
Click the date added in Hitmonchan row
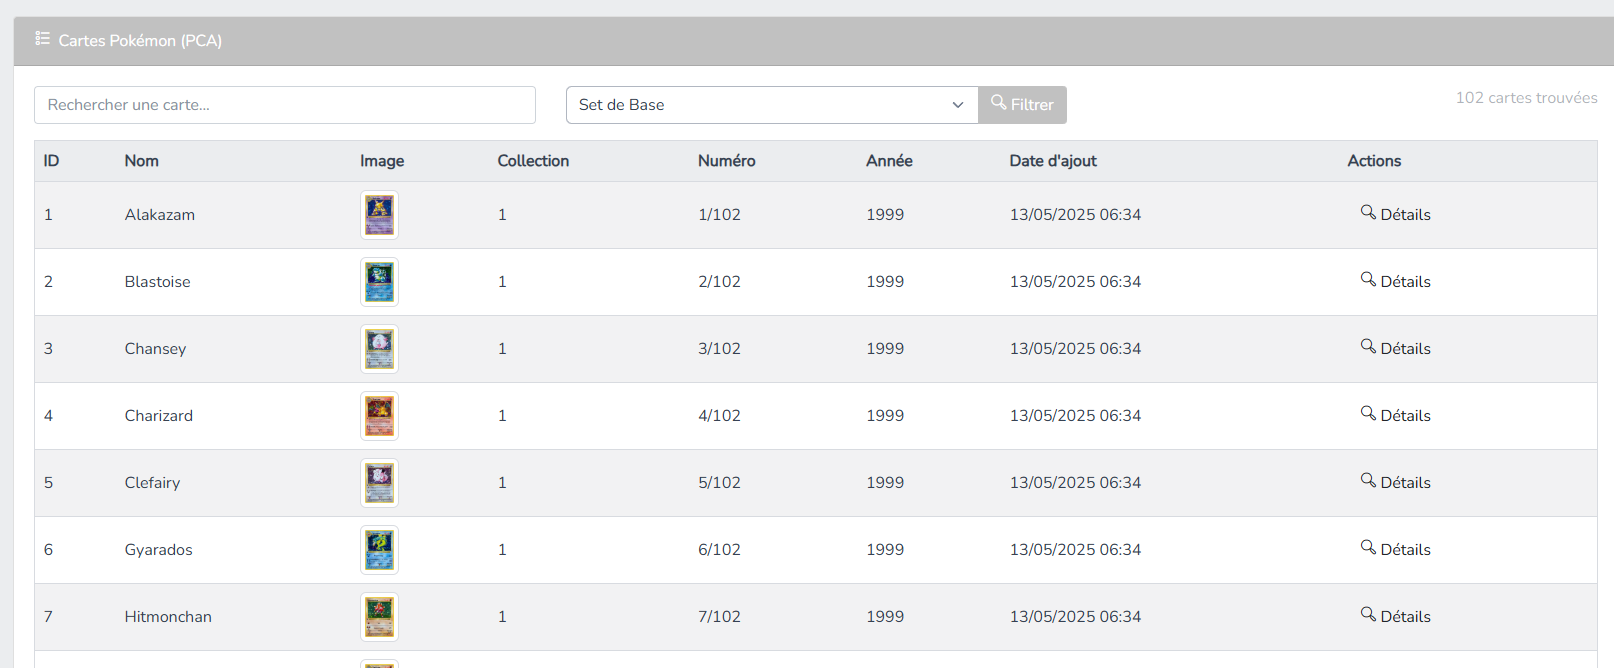click(1075, 617)
